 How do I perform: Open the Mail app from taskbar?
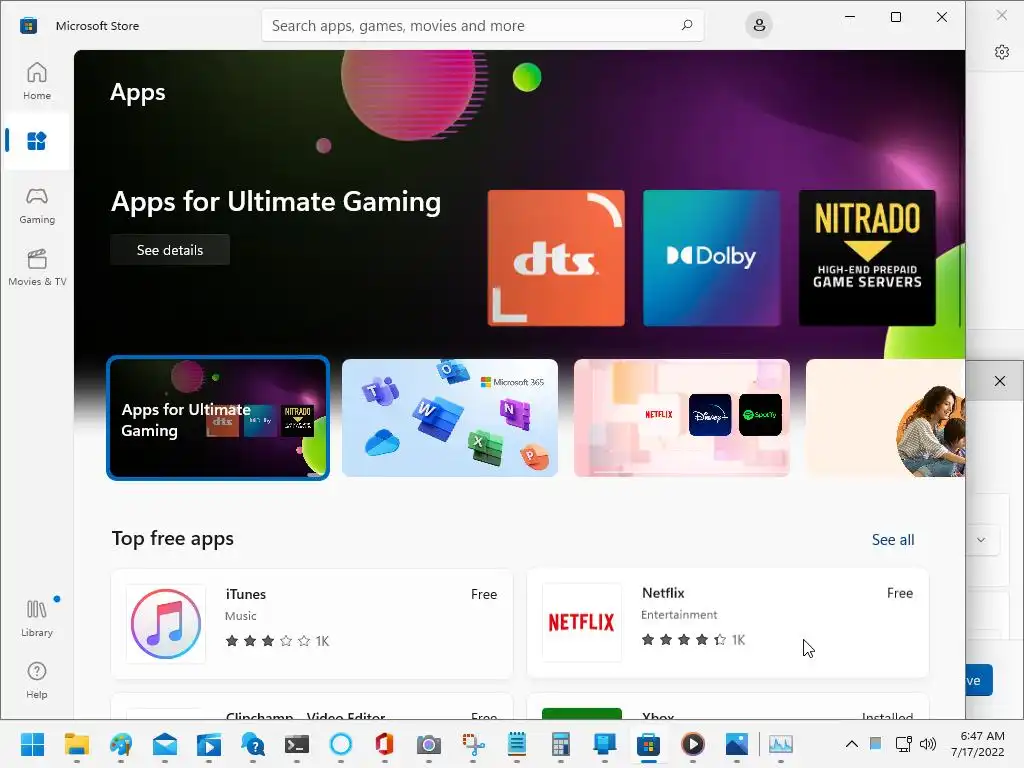(x=165, y=744)
